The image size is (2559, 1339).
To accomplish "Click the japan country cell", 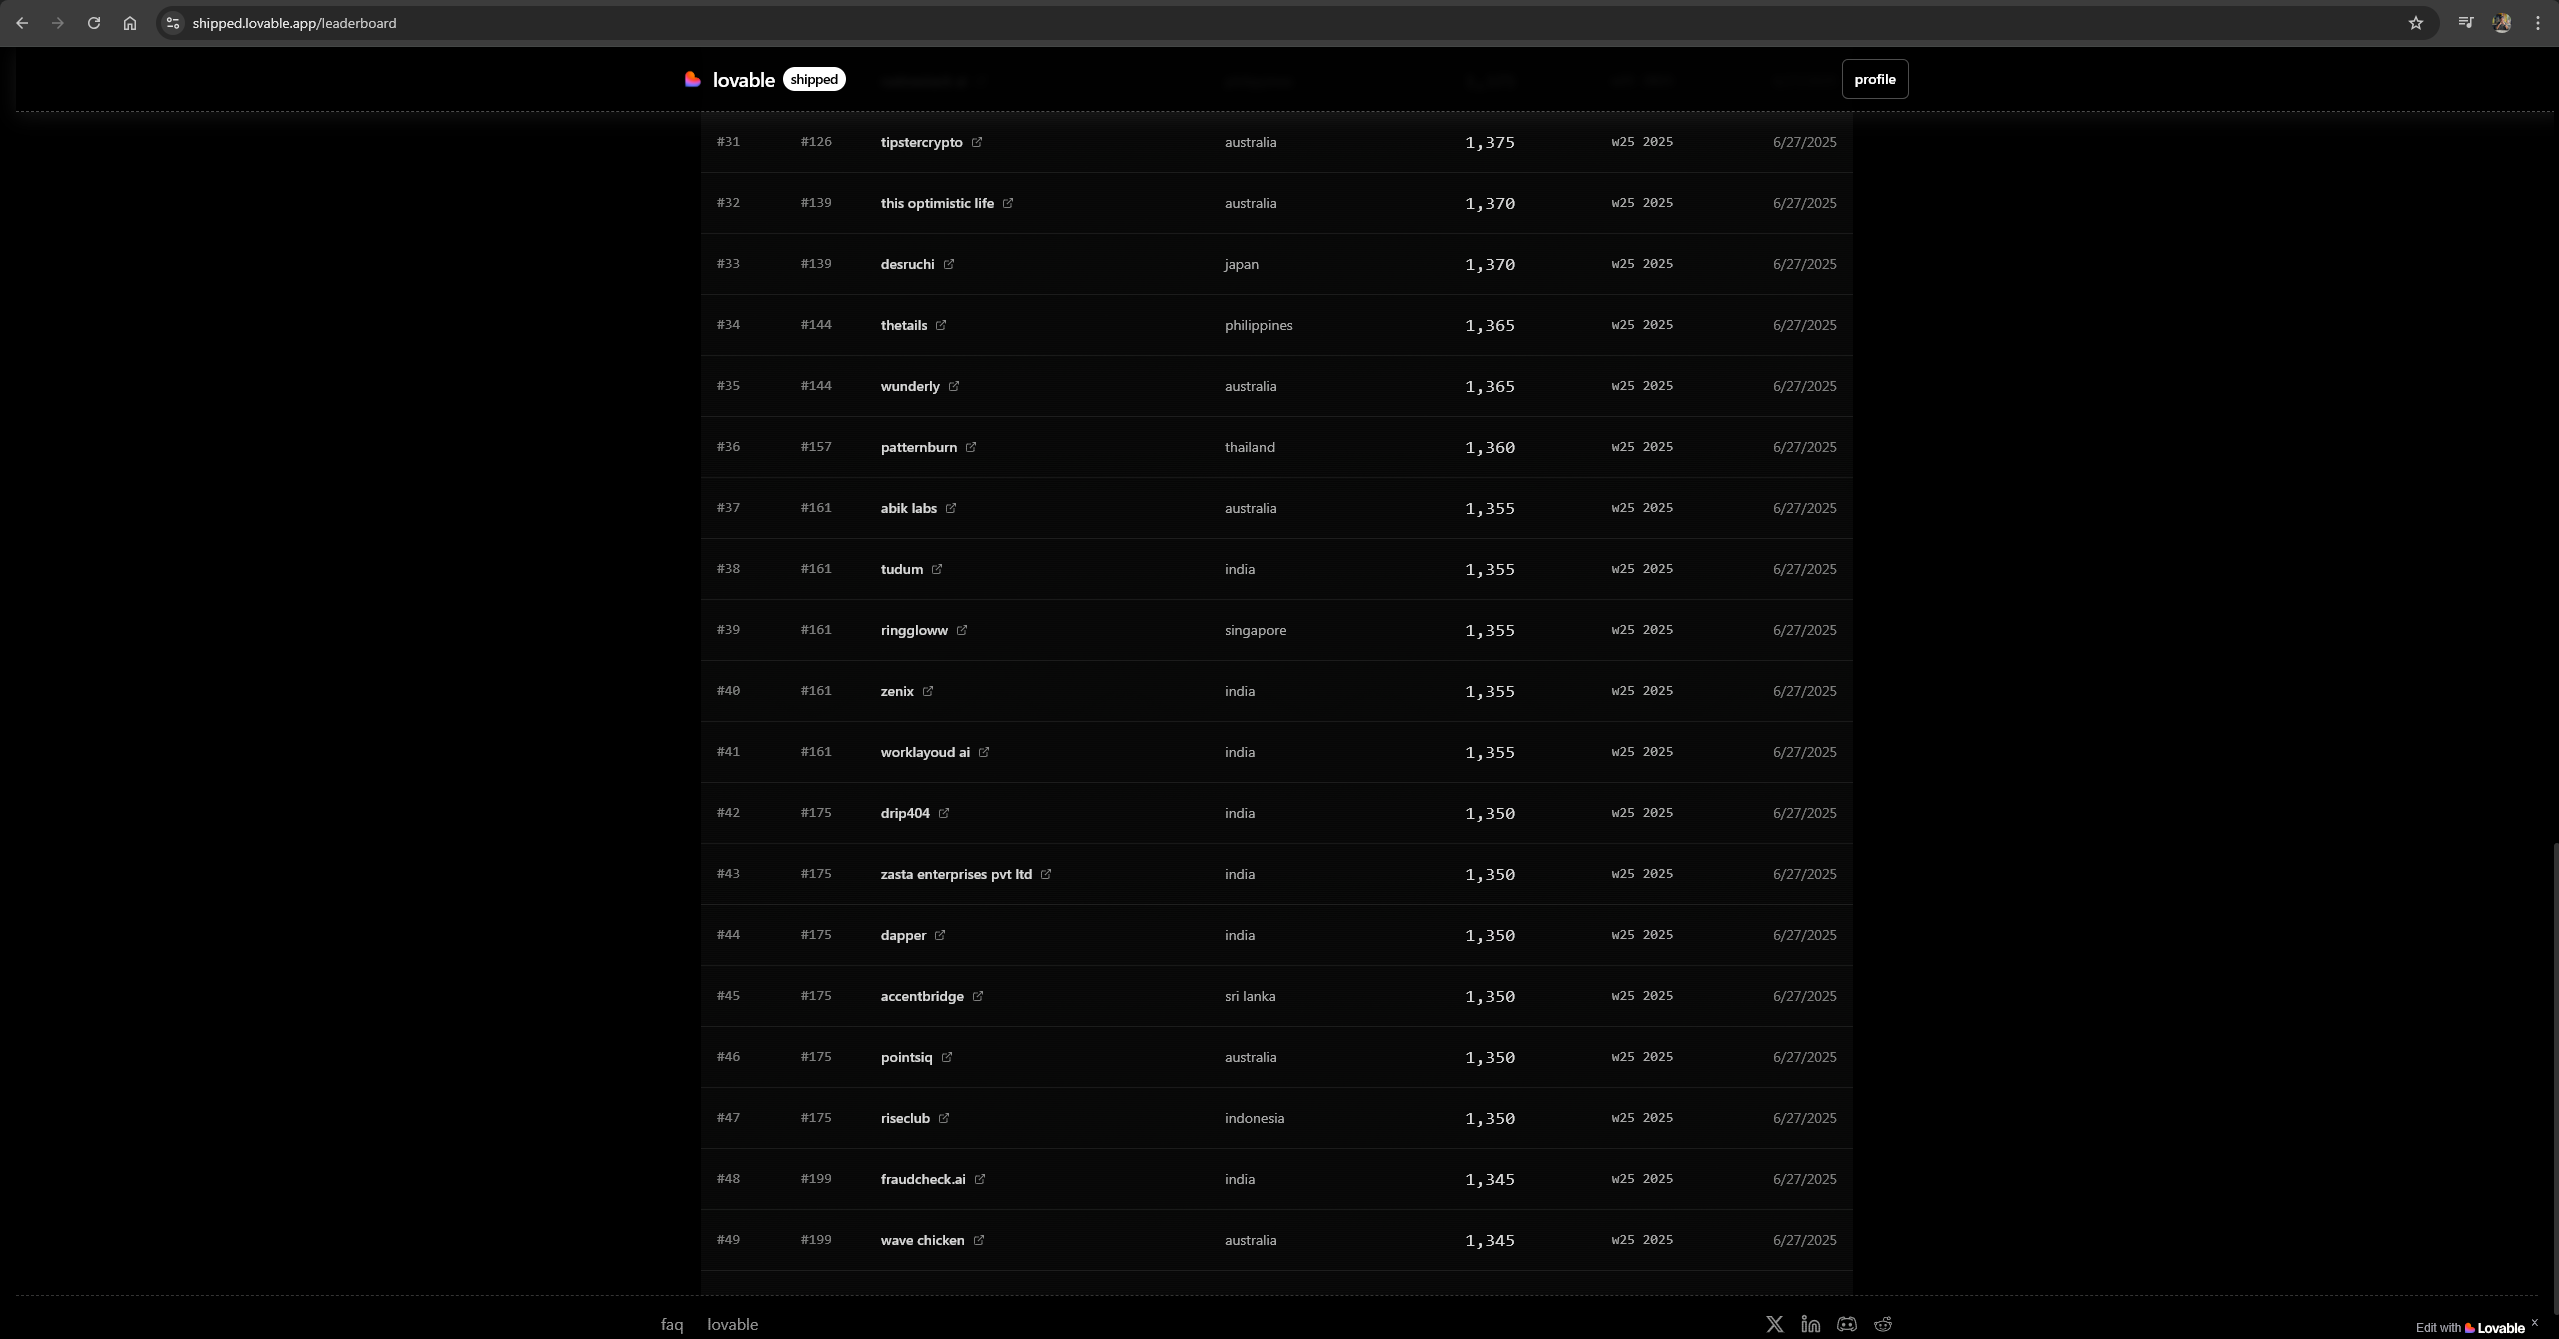I will point(1242,264).
